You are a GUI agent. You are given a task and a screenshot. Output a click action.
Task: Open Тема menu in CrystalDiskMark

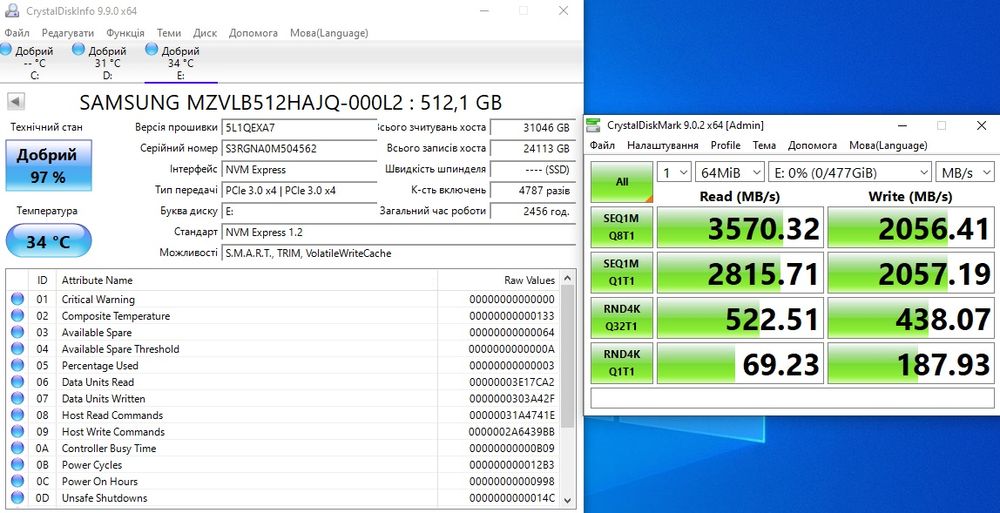[x=764, y=145]
